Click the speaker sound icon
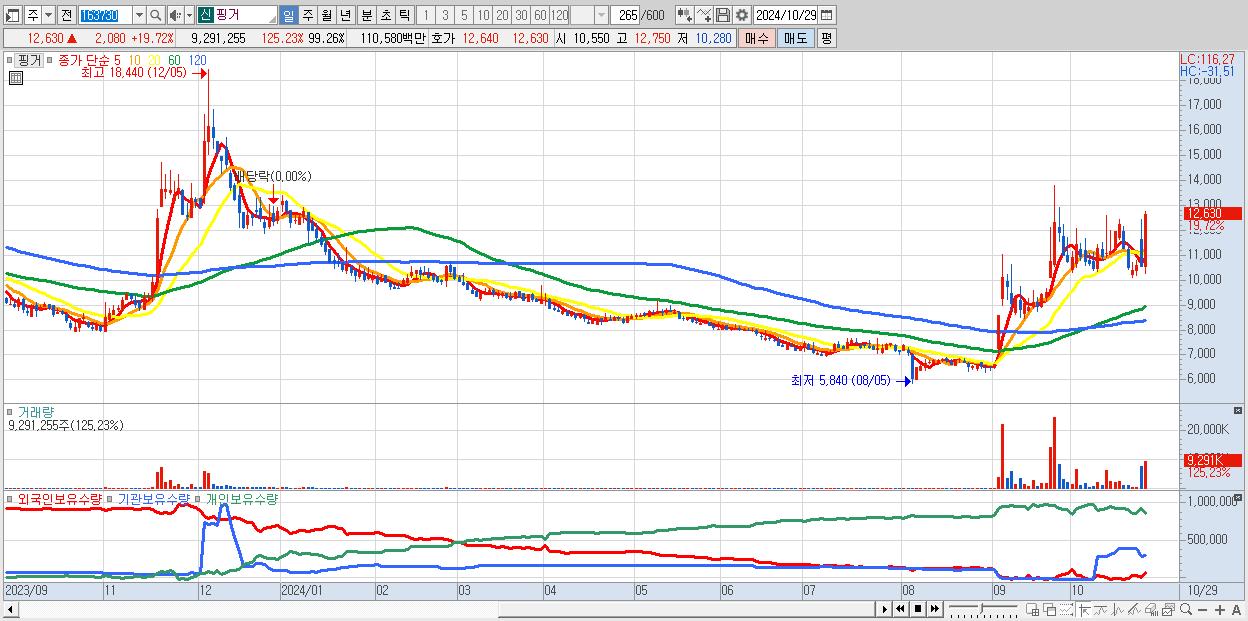This screenshot has height=621, width=1248. 174,15
